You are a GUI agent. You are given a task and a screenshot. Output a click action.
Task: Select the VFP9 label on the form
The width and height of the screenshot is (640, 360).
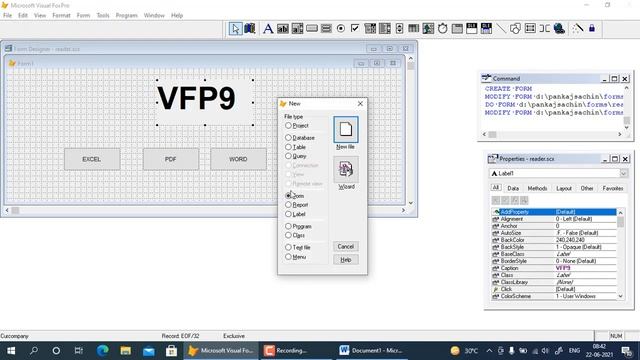[x=204, y=102]
